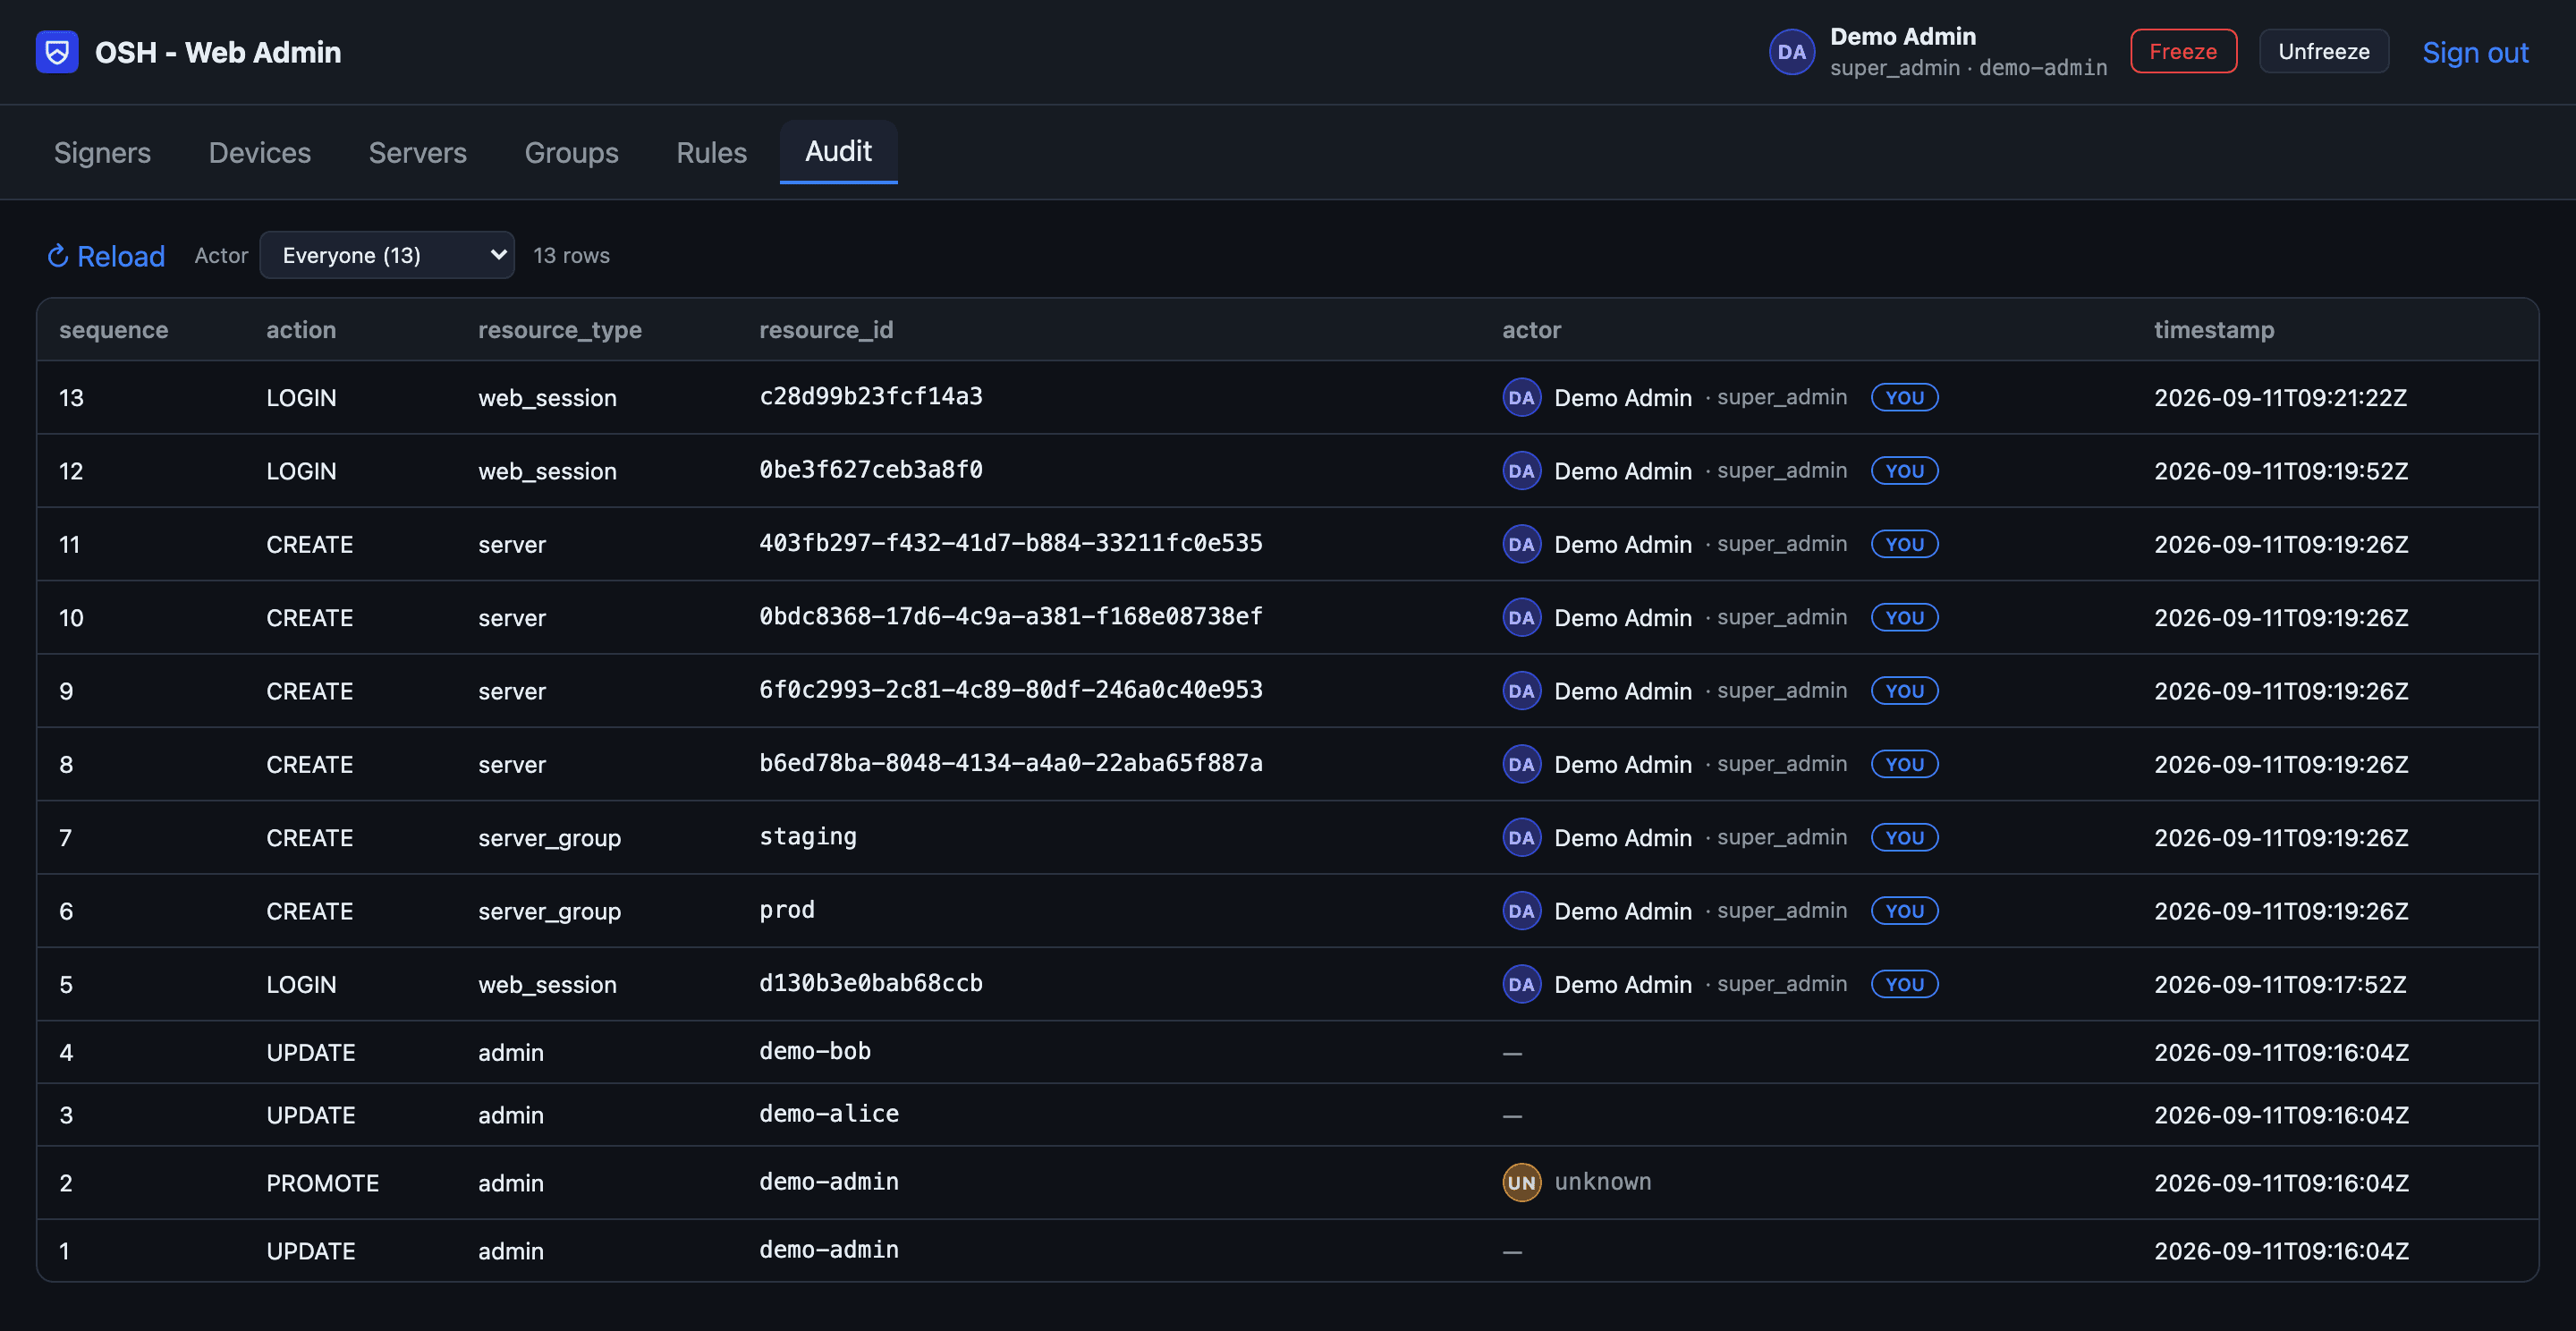This screenshot has width=2576, height=1331.
Task: Click resource id d130b3e0bab68ccb
Action: [x=871, y=983]
